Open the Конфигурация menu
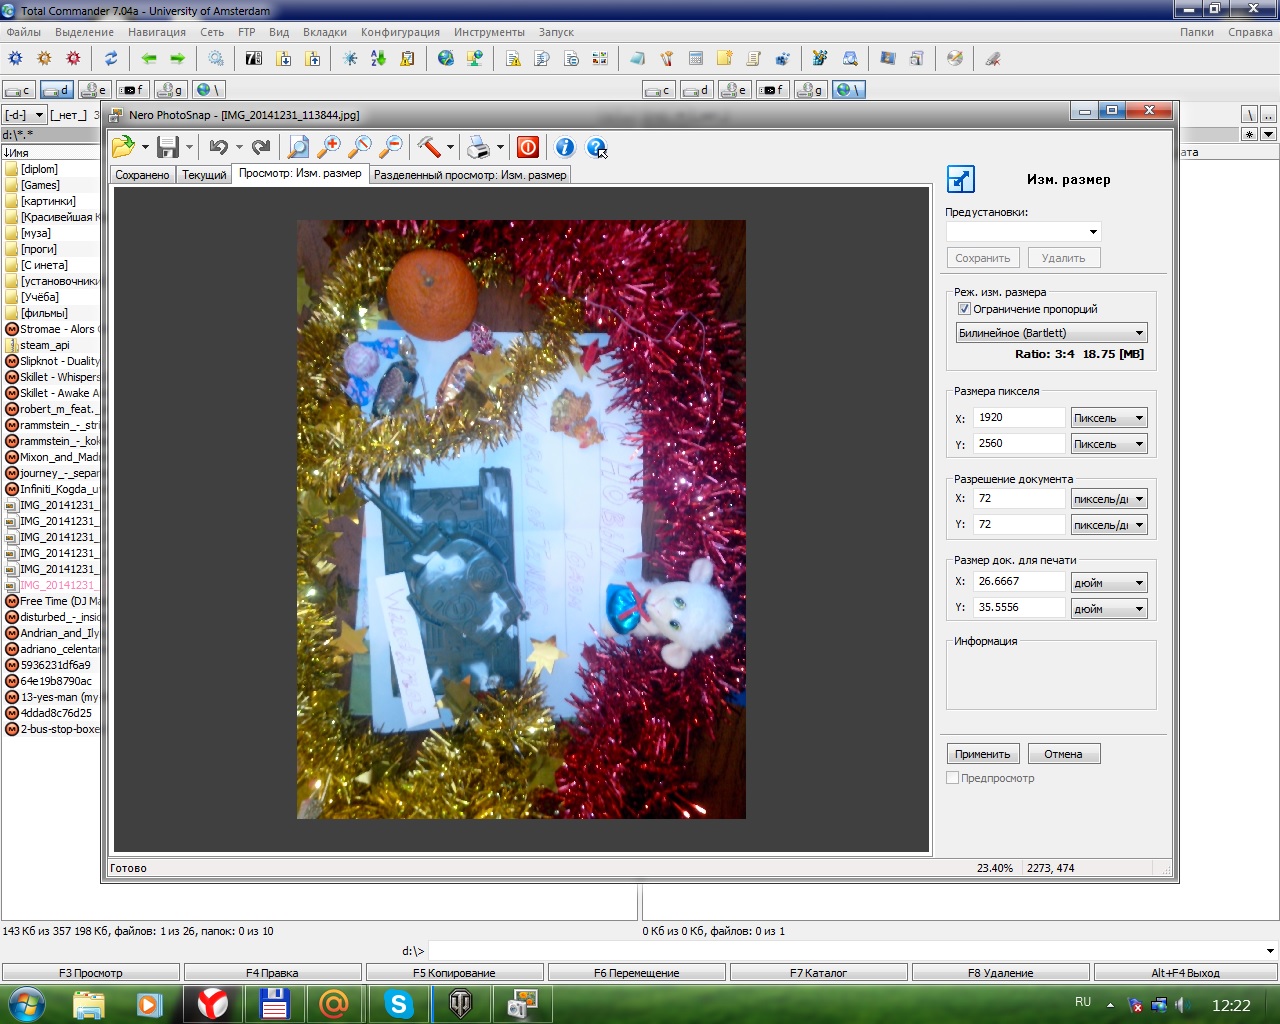 [x=400, y=32]
